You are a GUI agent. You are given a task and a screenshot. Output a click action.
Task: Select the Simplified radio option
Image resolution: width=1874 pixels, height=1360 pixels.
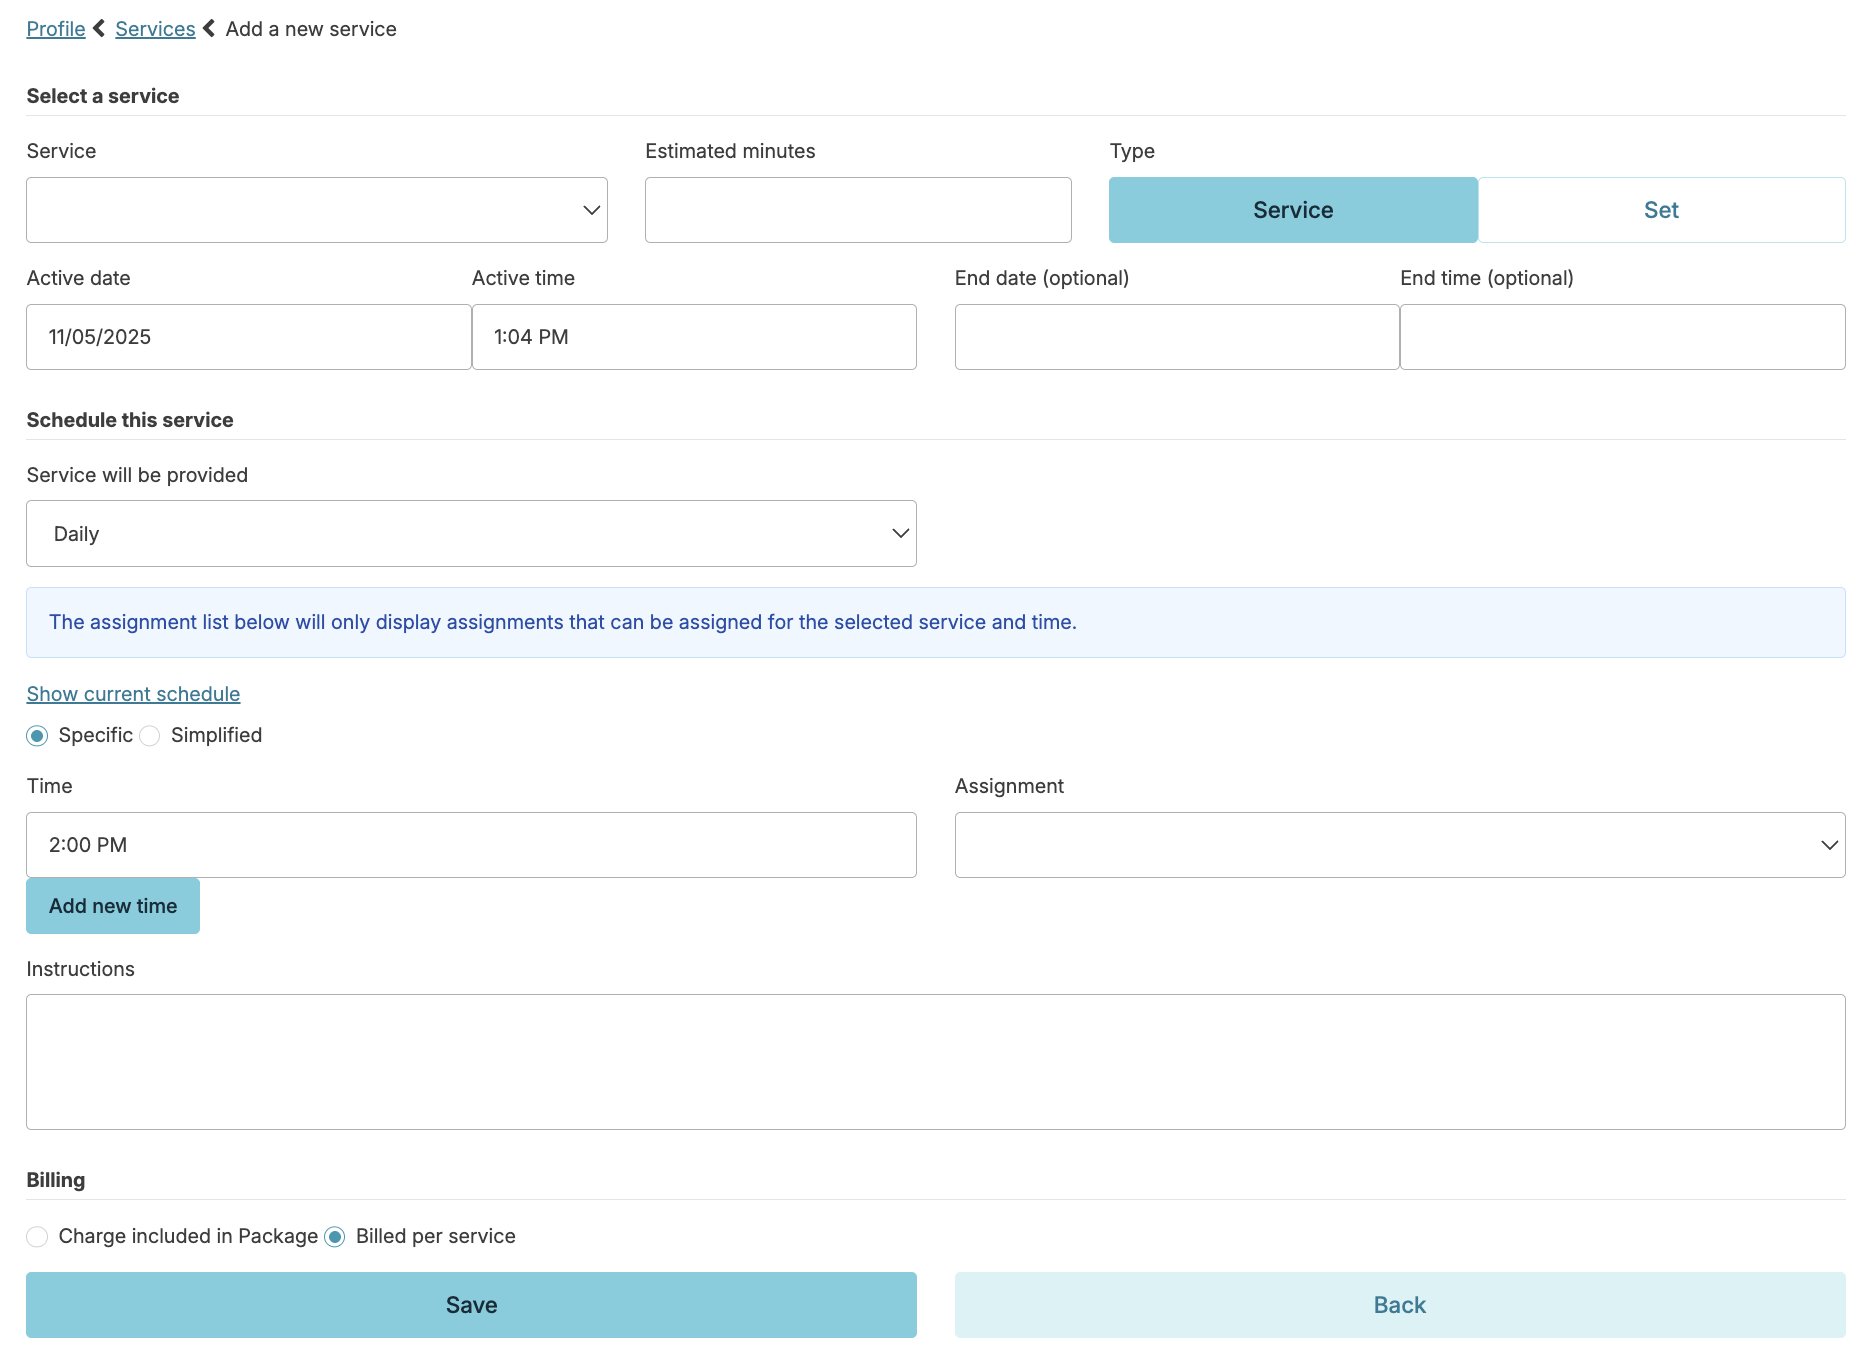(x=150, y=736)
